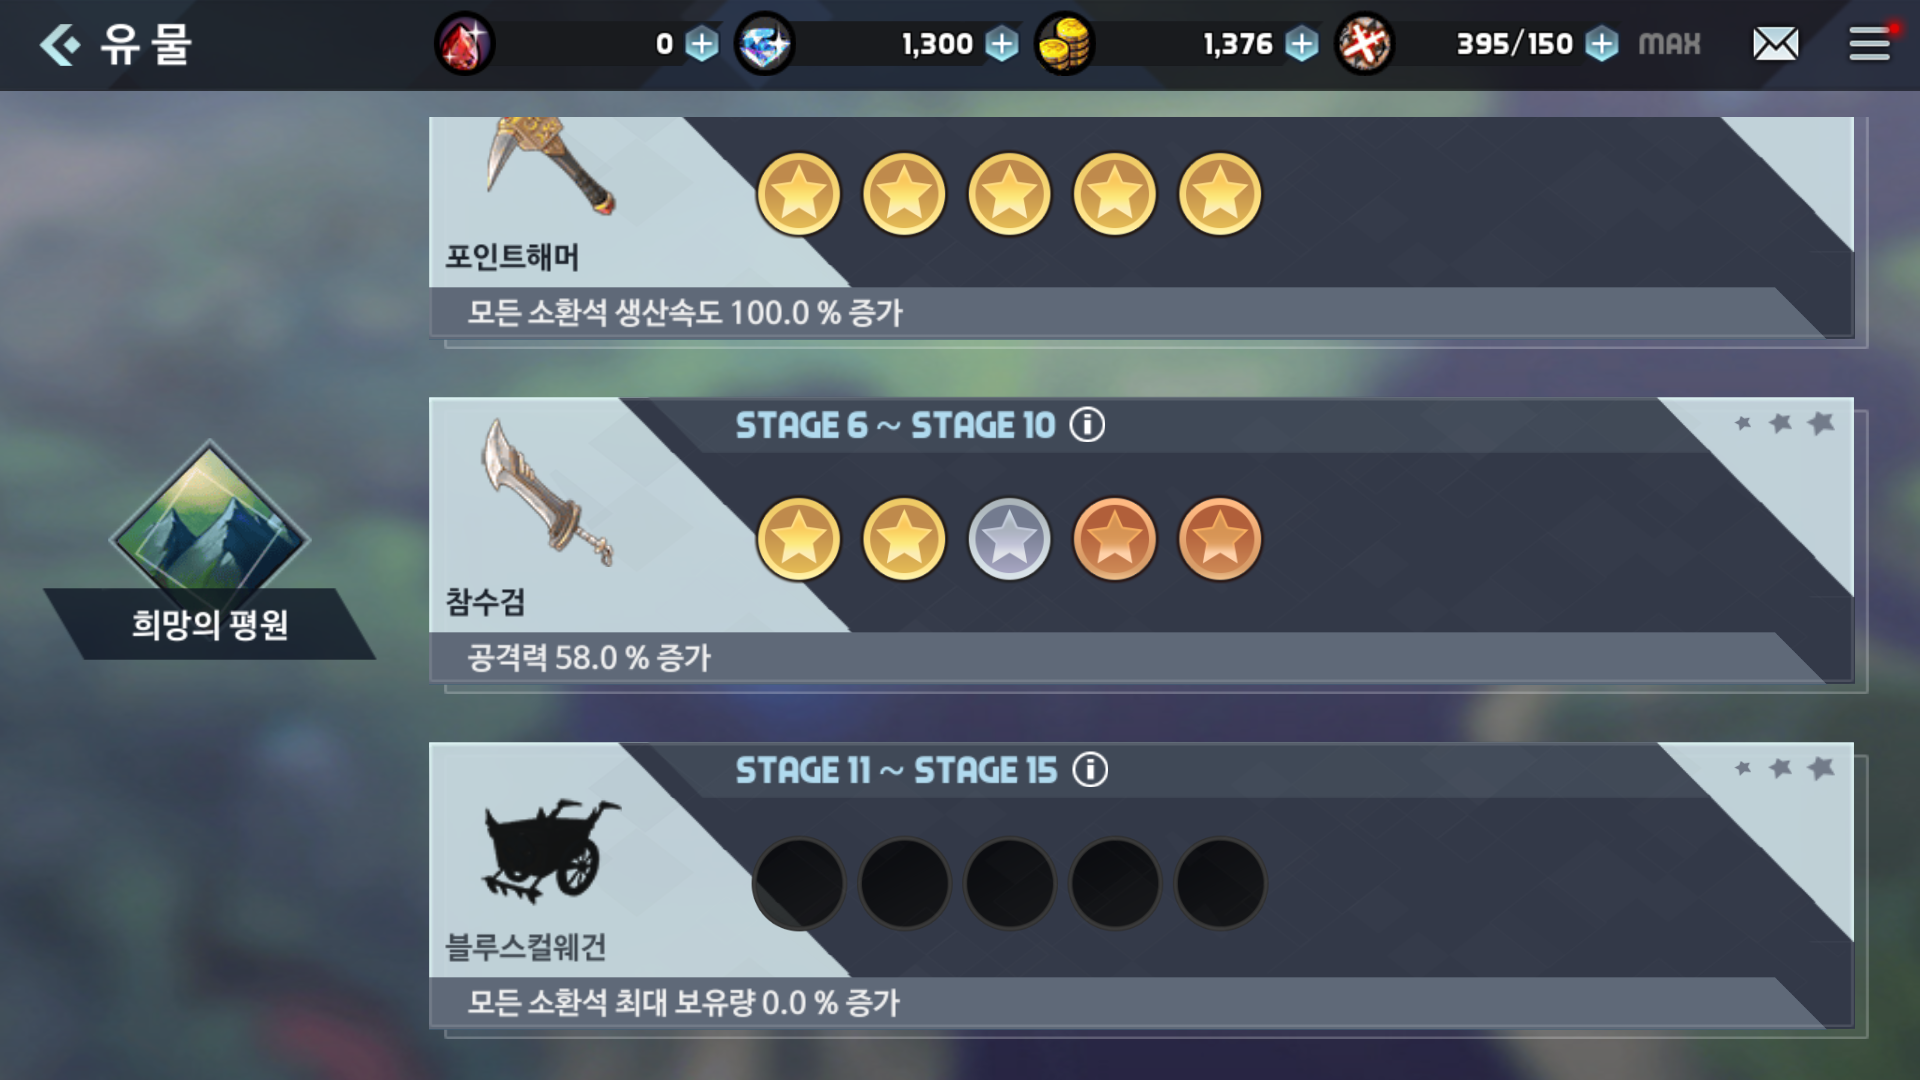Viewport: 1920px width, 1080px height.
Task: Tap the first locked black medal slot
Action: tap(798, 884)
